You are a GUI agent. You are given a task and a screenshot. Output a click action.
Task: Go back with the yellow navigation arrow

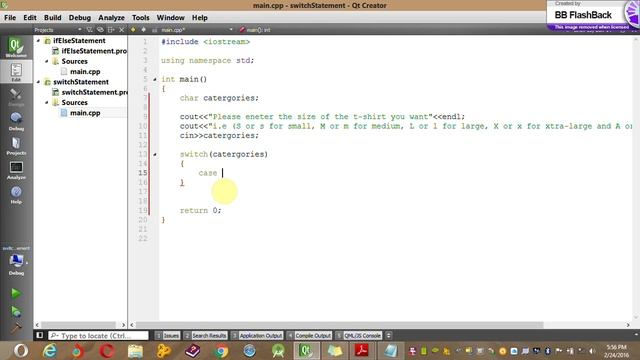pyautogui.click(x=133, y=30)
